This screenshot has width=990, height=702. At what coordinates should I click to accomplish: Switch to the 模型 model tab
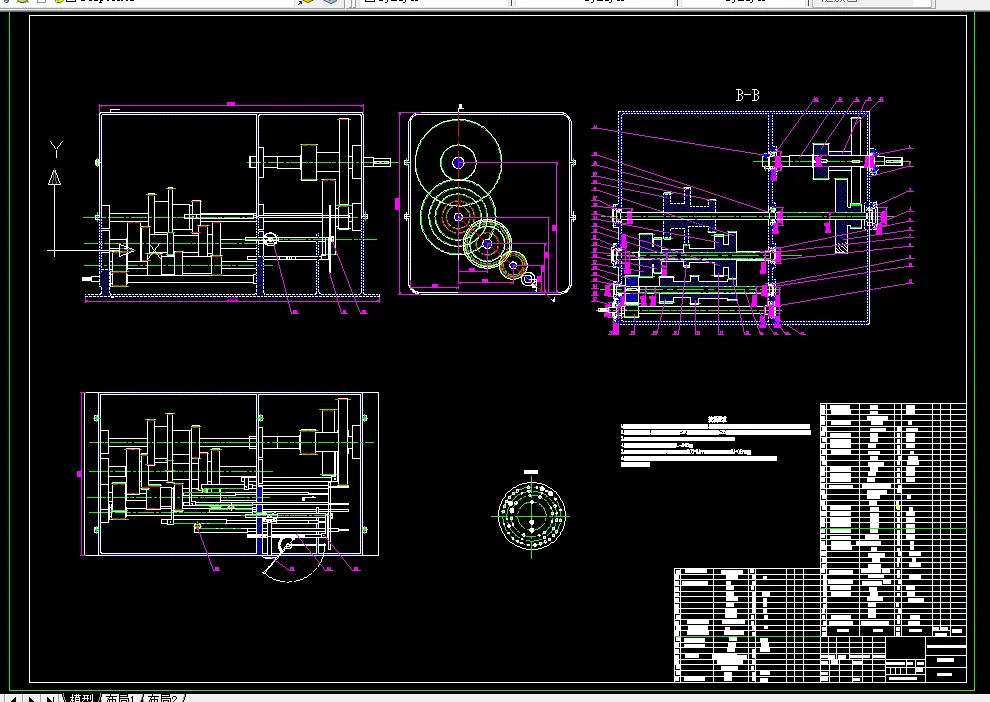pyautogui.click(x=80, y=698)
